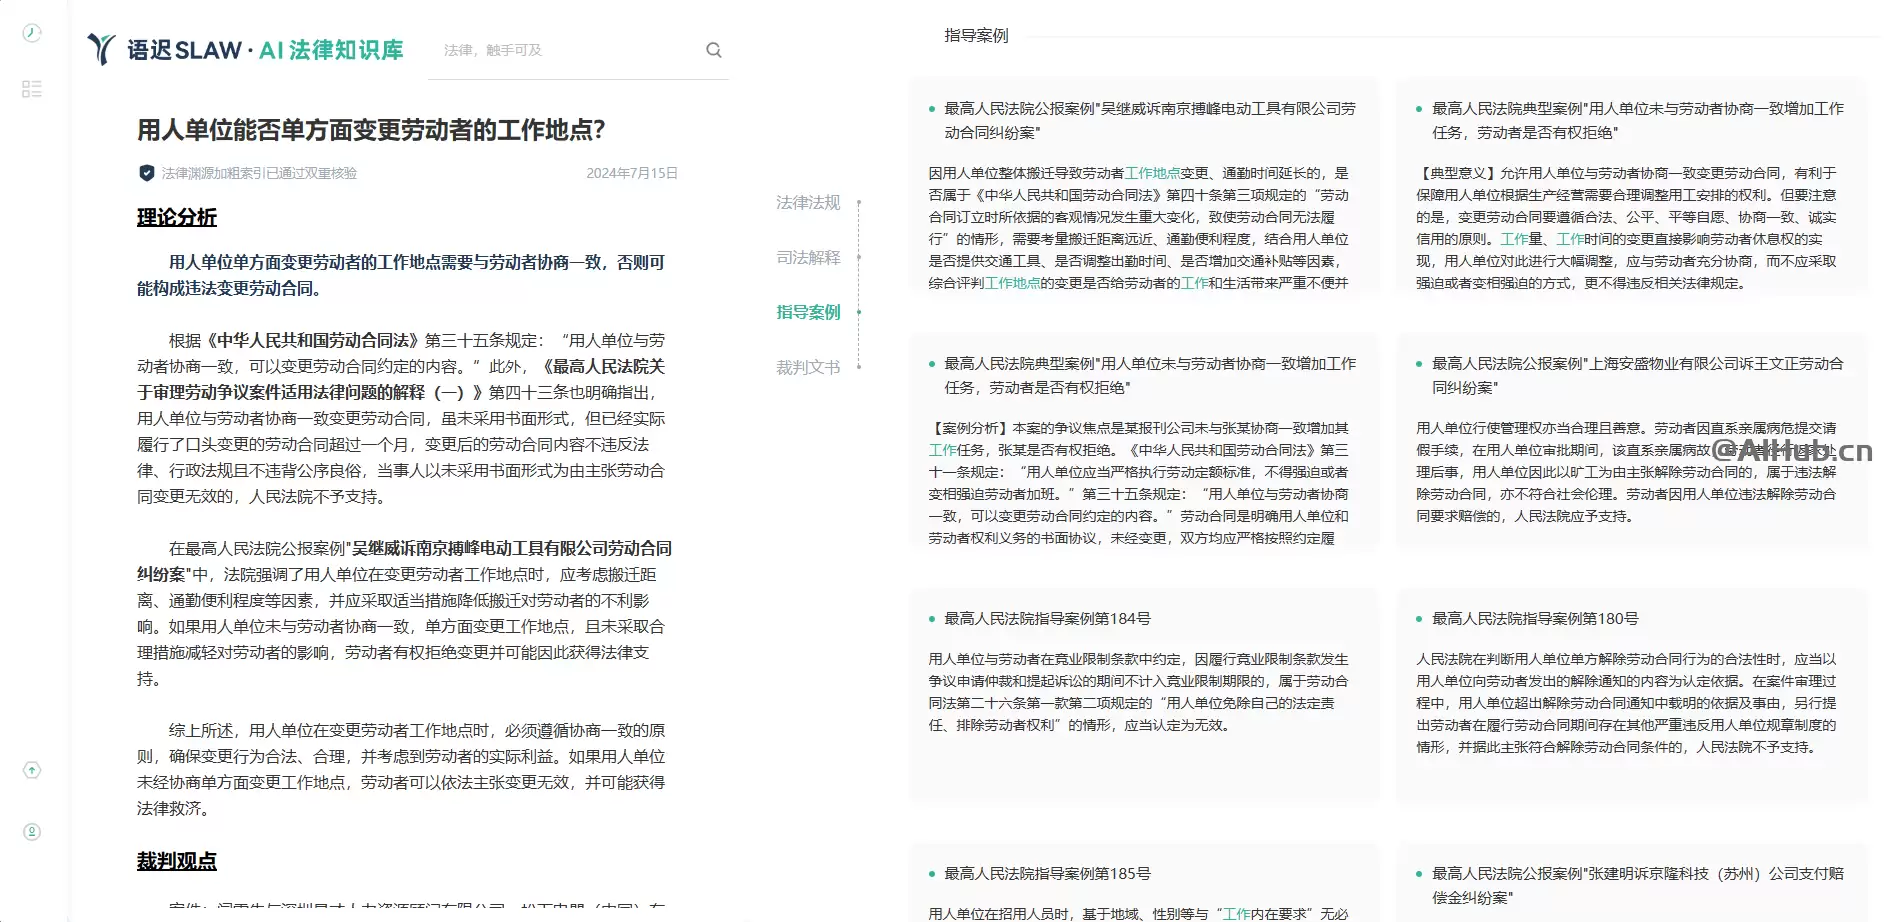The height and width of the screenshot is (922, 1903).
Task: Open top-right 典型案例 card beginning 【典型意义】
Action: click(x=1631, y=185)
